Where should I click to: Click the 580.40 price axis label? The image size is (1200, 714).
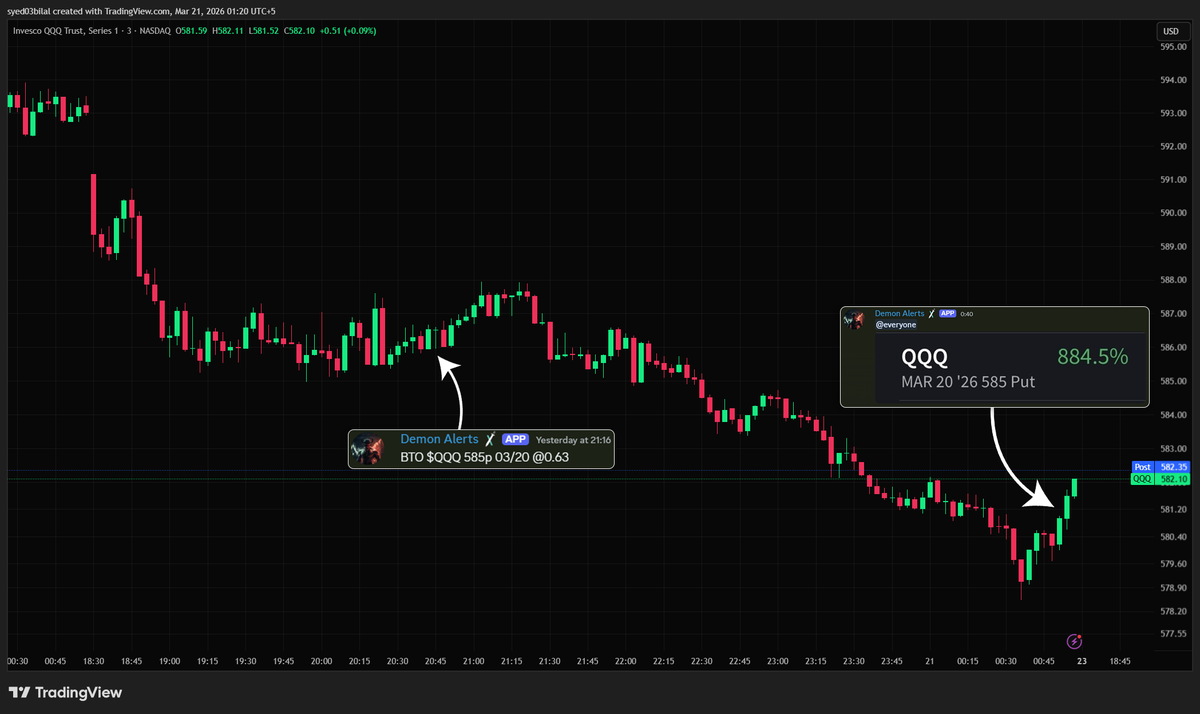coord(1173,536)
